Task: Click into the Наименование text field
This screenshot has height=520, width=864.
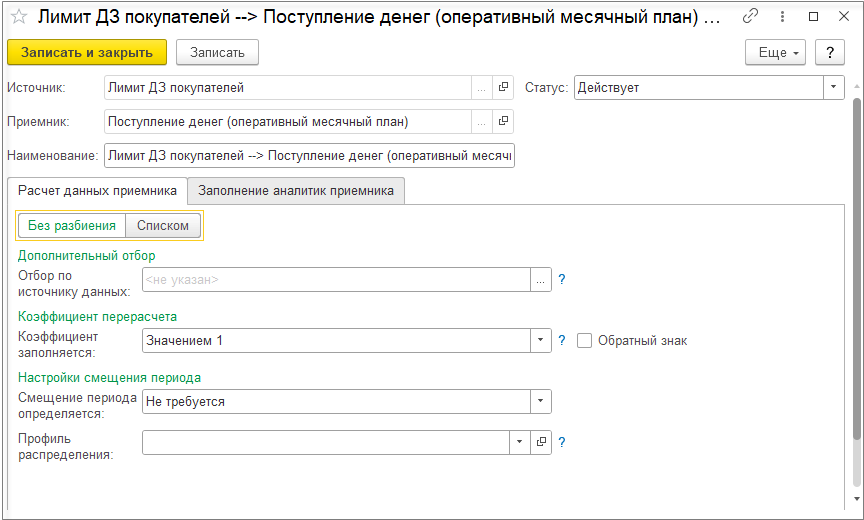Action: [x=309, y=156]
